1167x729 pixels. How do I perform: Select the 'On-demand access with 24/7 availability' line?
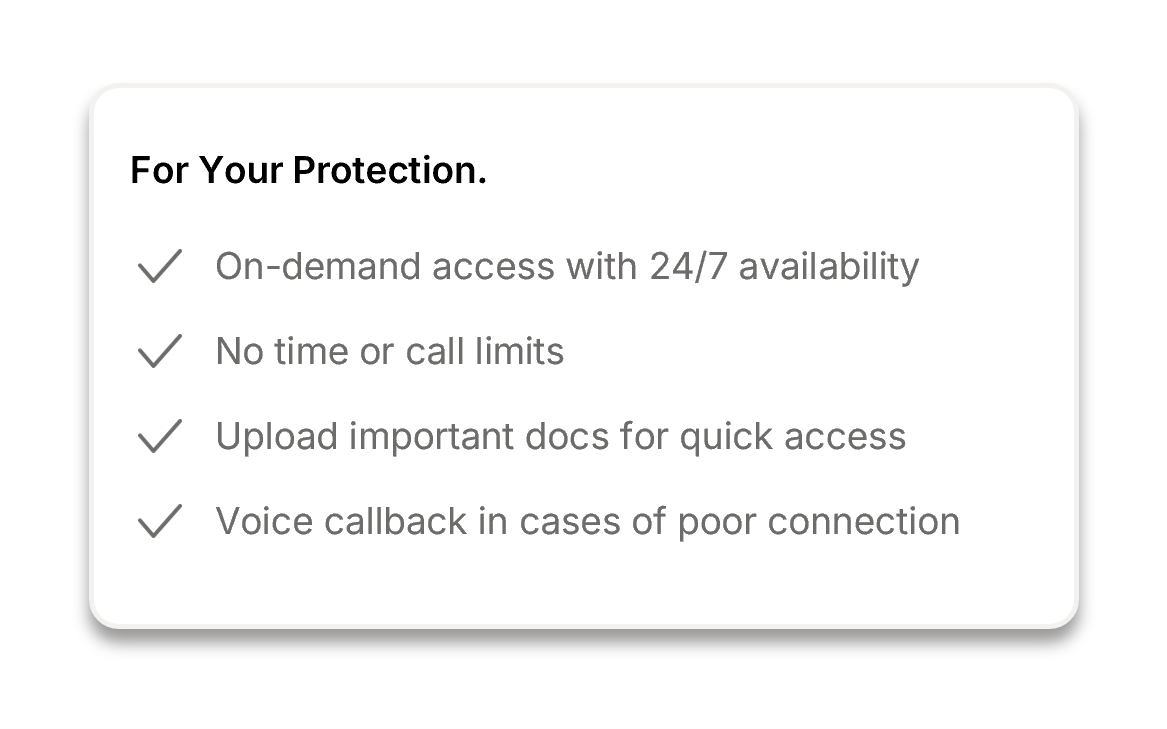click(x=566, y=267)
